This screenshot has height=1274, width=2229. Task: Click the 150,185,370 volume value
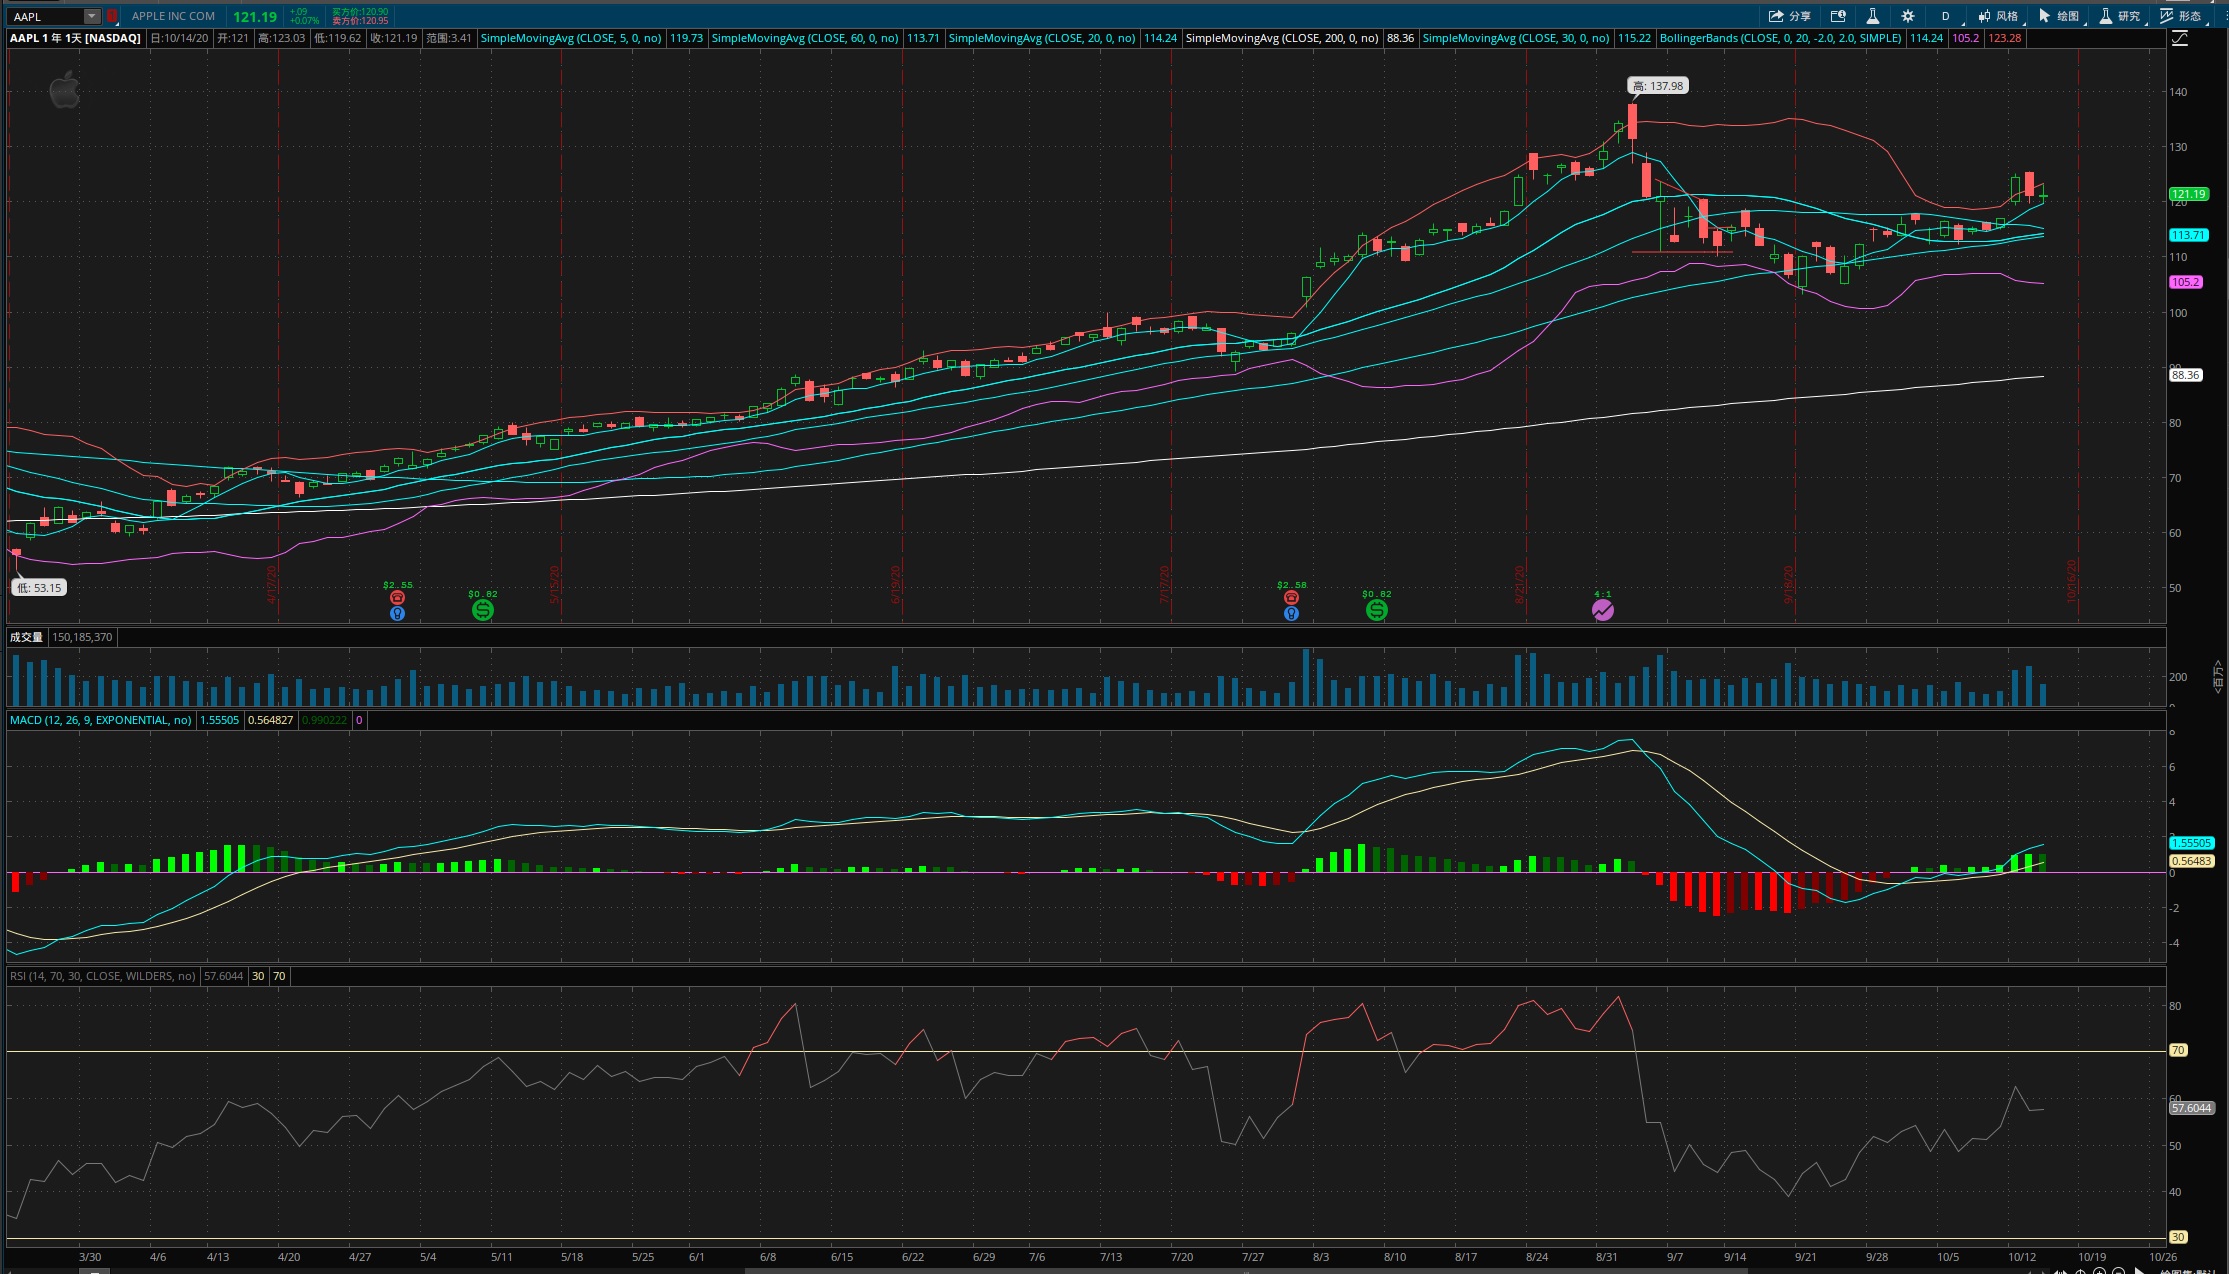[x=82, y=637]
